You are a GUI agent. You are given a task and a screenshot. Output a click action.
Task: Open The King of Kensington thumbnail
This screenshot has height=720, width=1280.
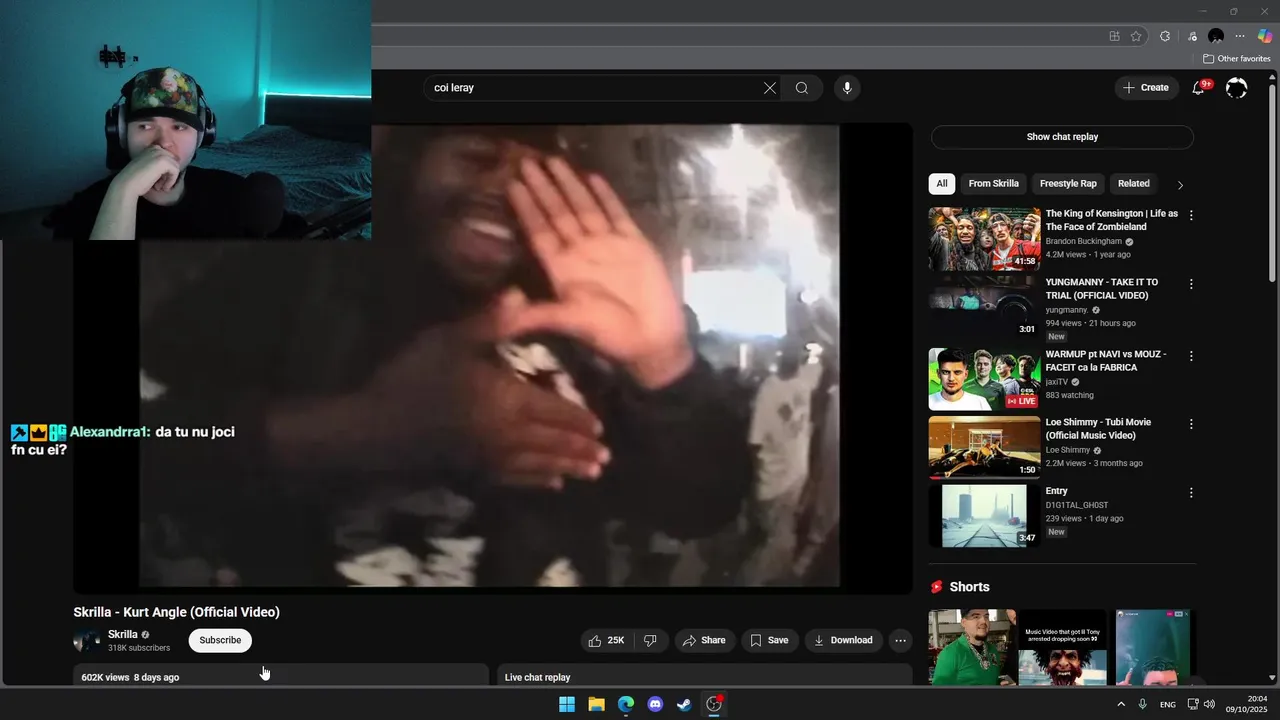pyautogui.click(x=985, y=239)
